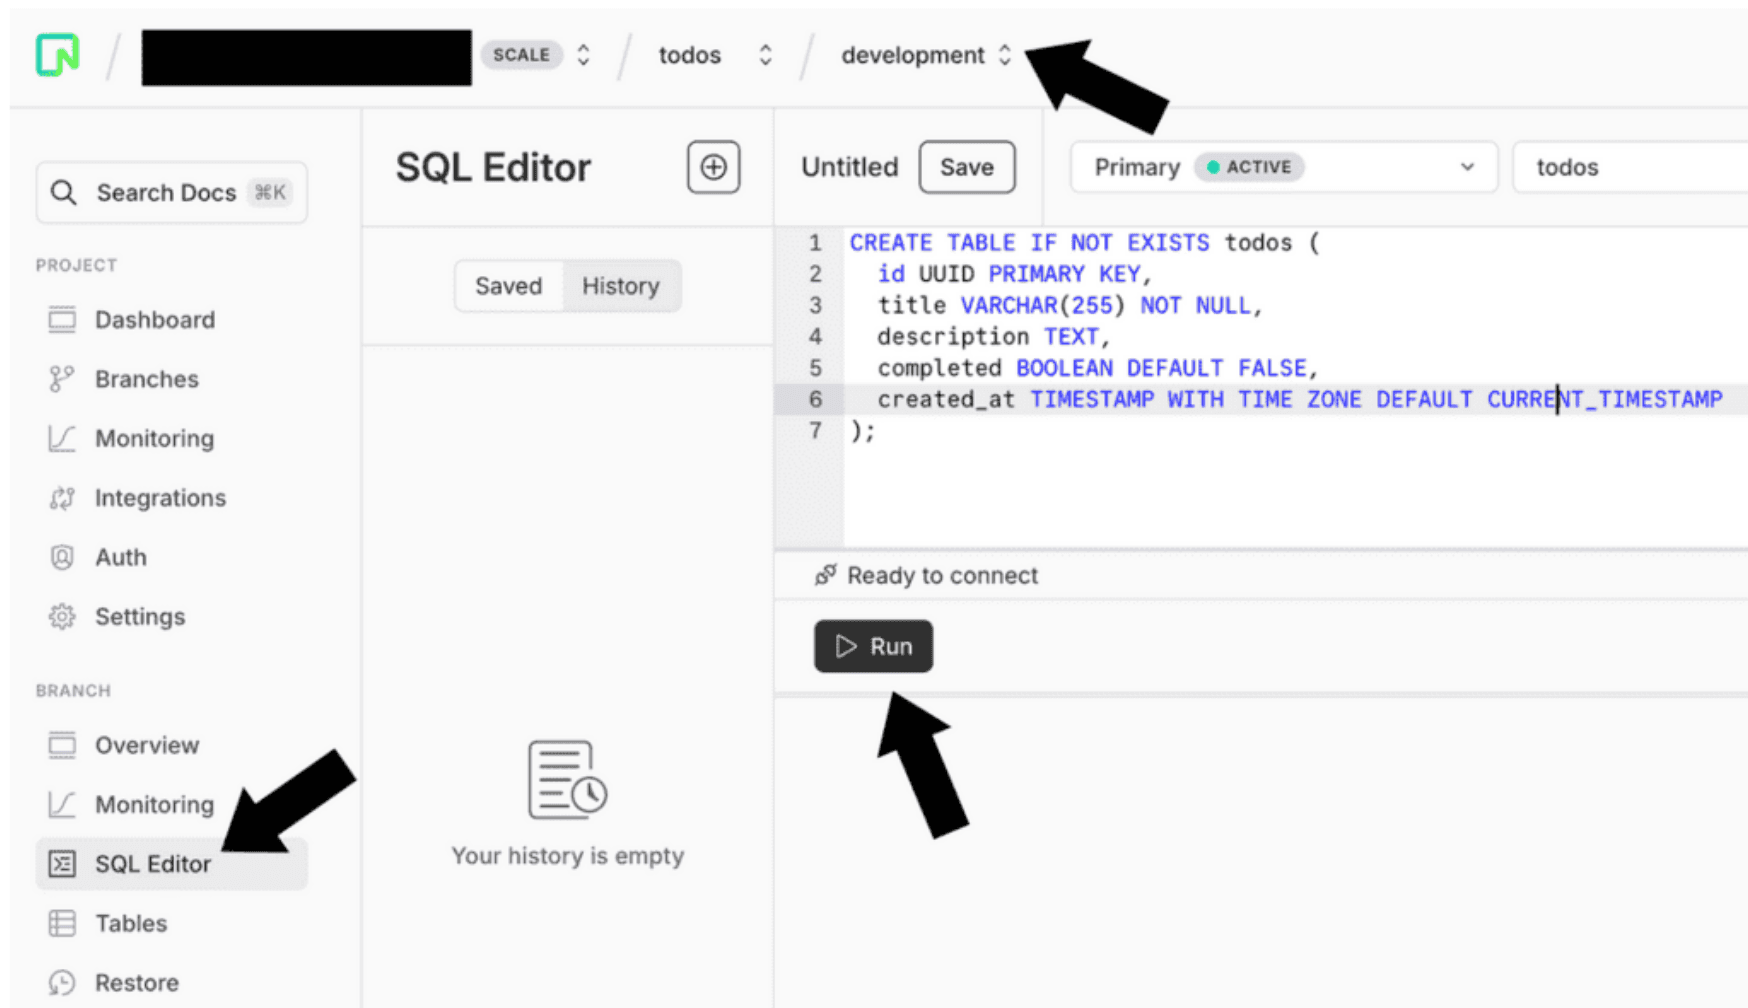Image resolution: width=1748 pixels, height=1008 pixels.
Task: Click the Neon logo icon
Action: click(57, 55)
